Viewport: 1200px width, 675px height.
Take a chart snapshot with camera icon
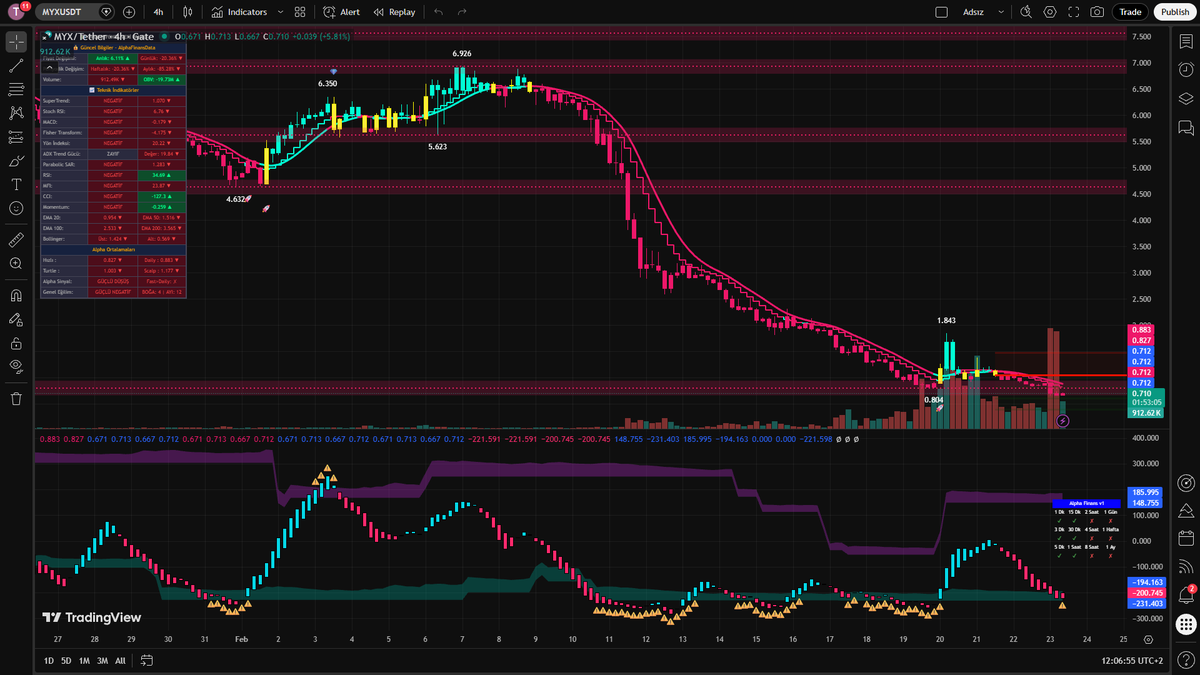click(1097, 12)
